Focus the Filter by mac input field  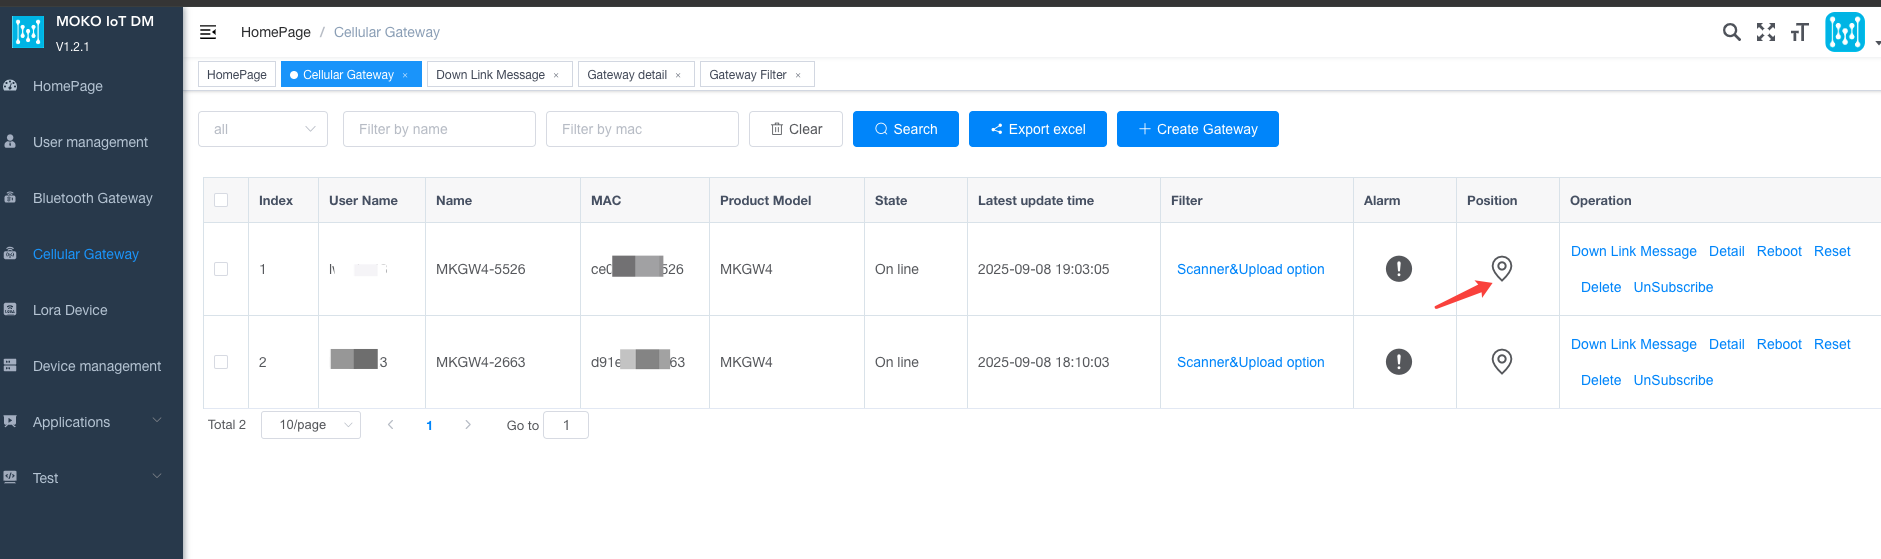point(642,129)
